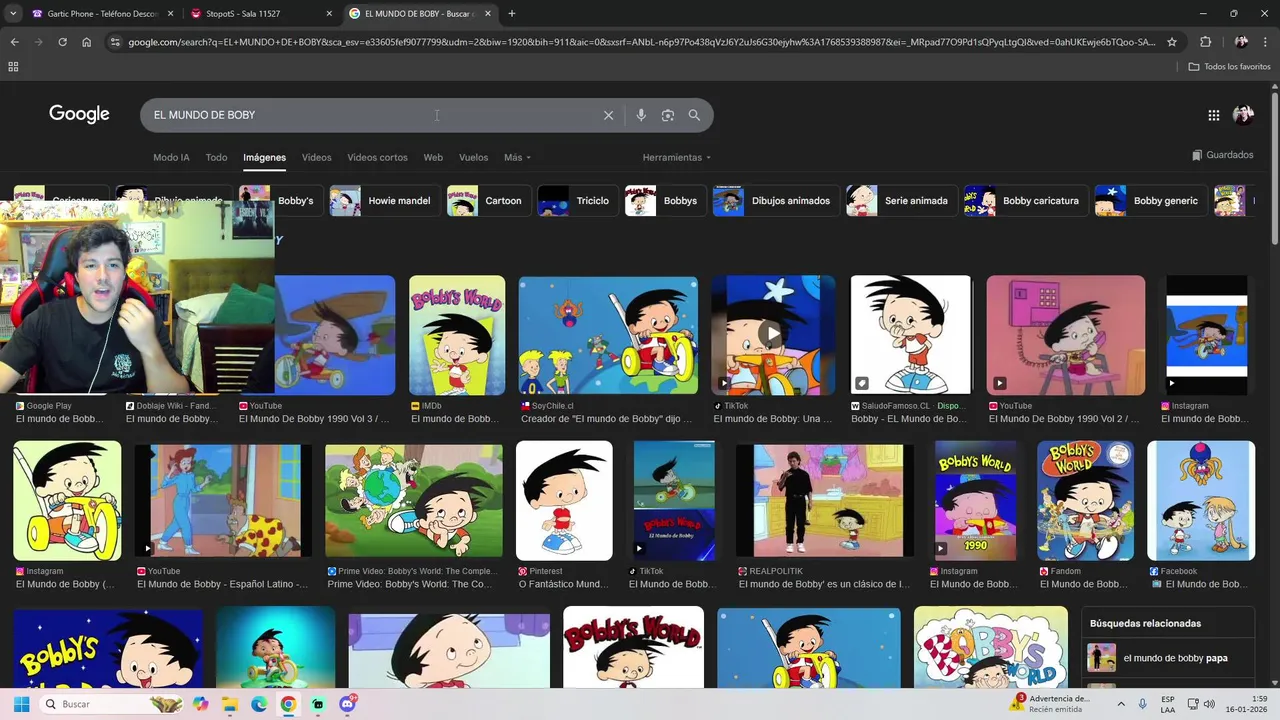Bookmark this page with the star icon
Viewport: 1280px width, 720px height.
coord(1172,42)
